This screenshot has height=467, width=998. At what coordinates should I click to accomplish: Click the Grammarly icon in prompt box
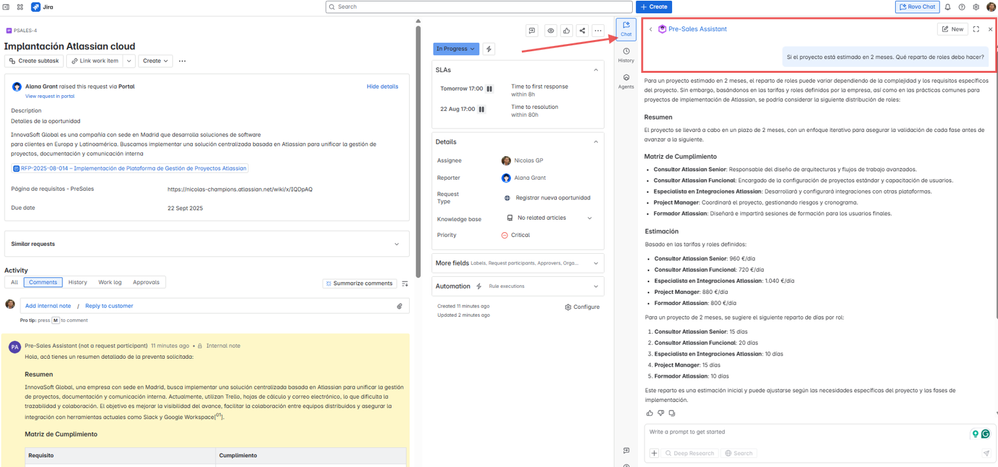[x=986, y=434]
